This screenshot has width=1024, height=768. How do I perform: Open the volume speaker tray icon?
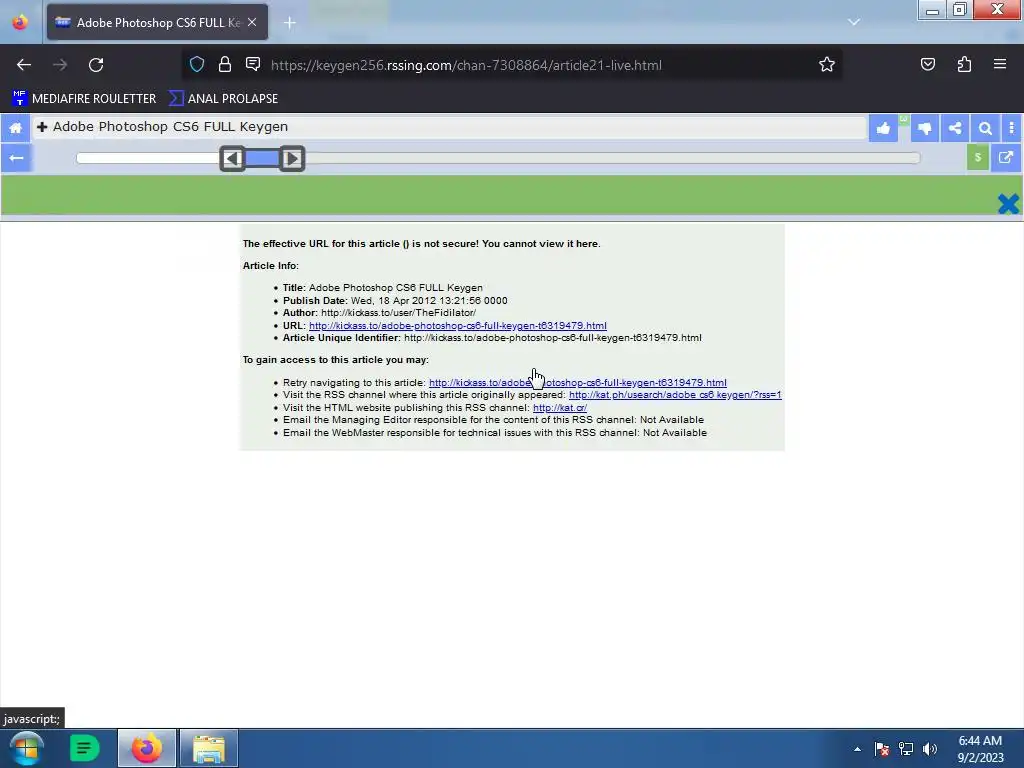coord(930,749)
